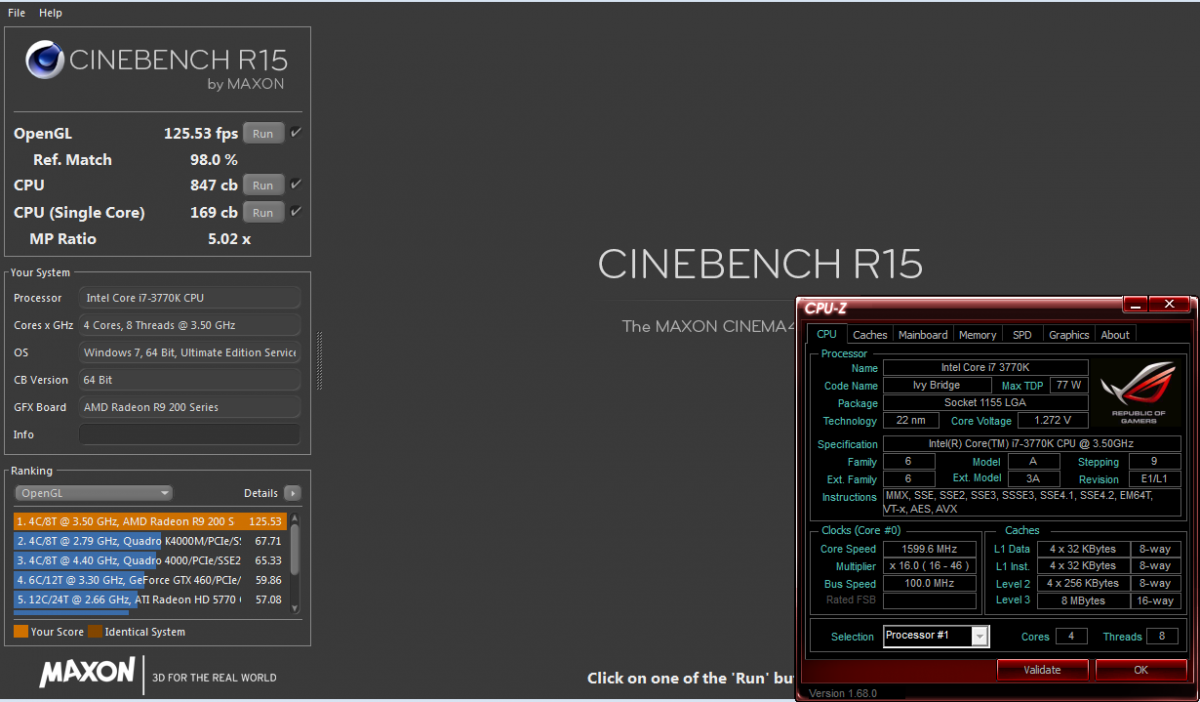Click the Code Name value "Ivy Bridge"
1200x702 pixels.
[x=937, y=385]
